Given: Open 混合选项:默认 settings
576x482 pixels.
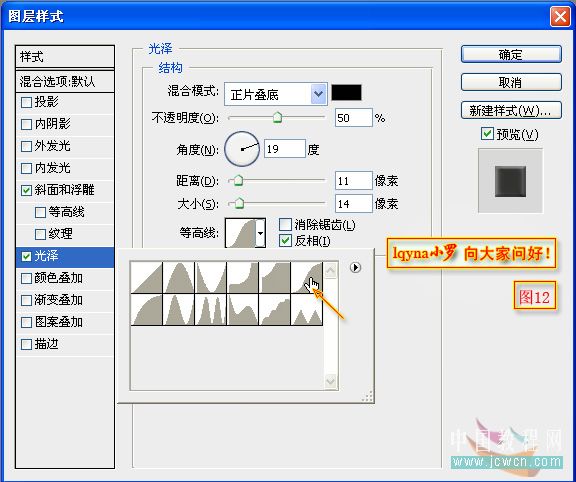Looking at the screenshot, I should coord(65,81).
